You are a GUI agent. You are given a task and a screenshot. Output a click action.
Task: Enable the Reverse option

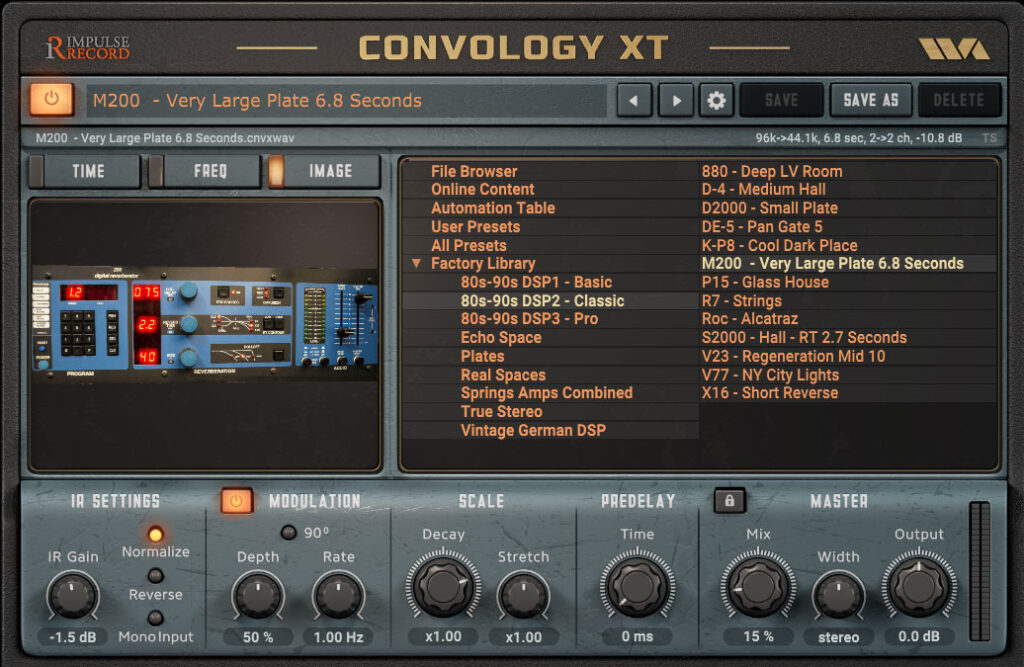pyautogui.click(x=155, y=576)
